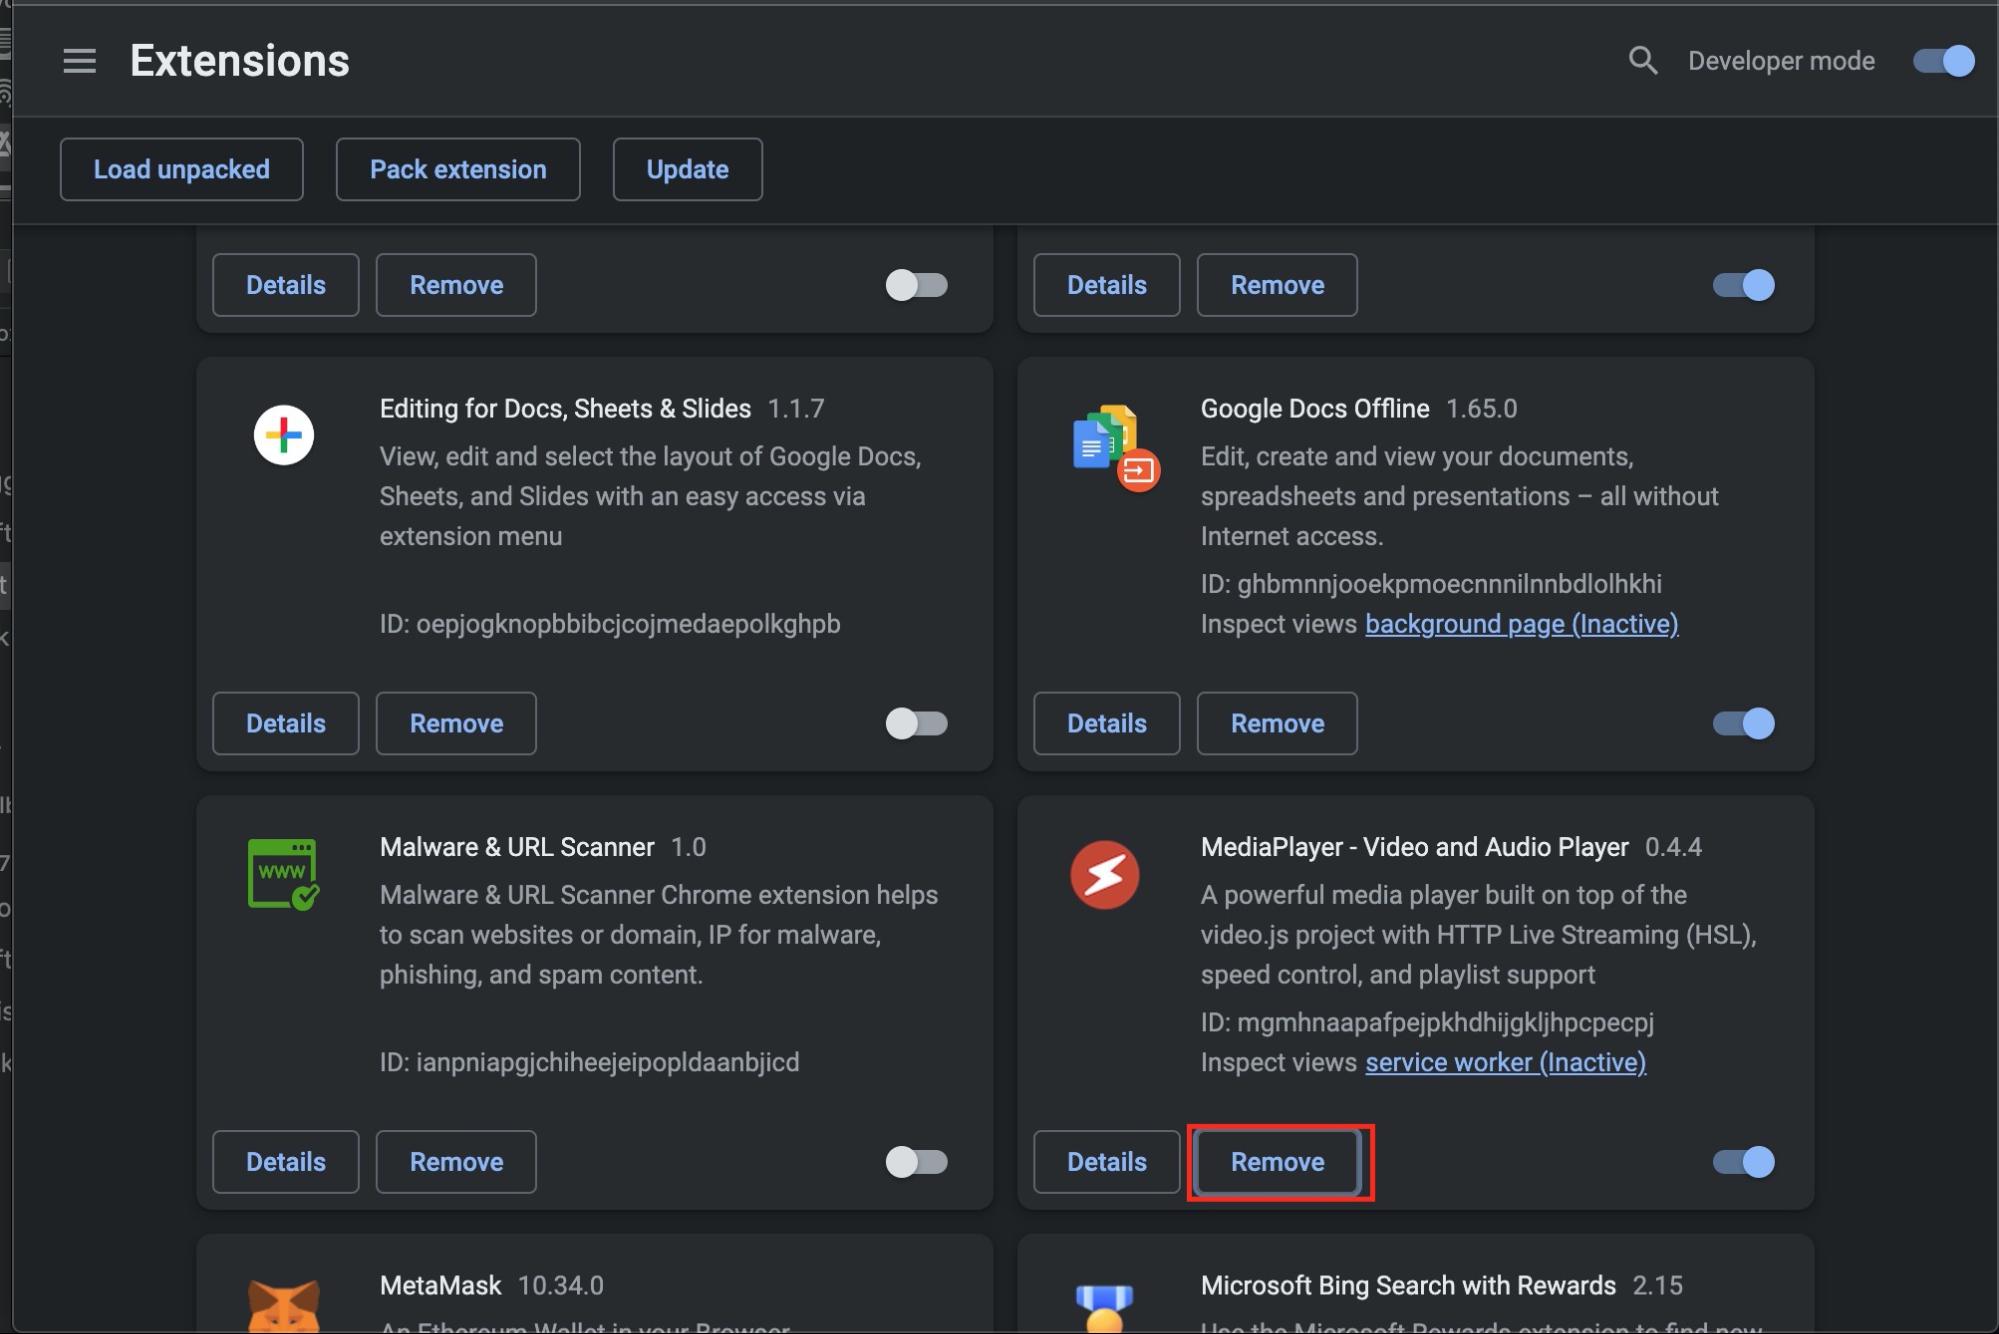
Task: Open Details in the top-right extension card
Action: point(1107,285)
